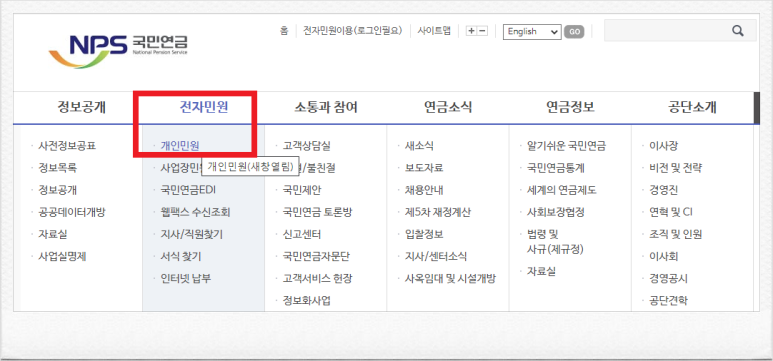Open 연금소식 main menu

click(448, 107)
